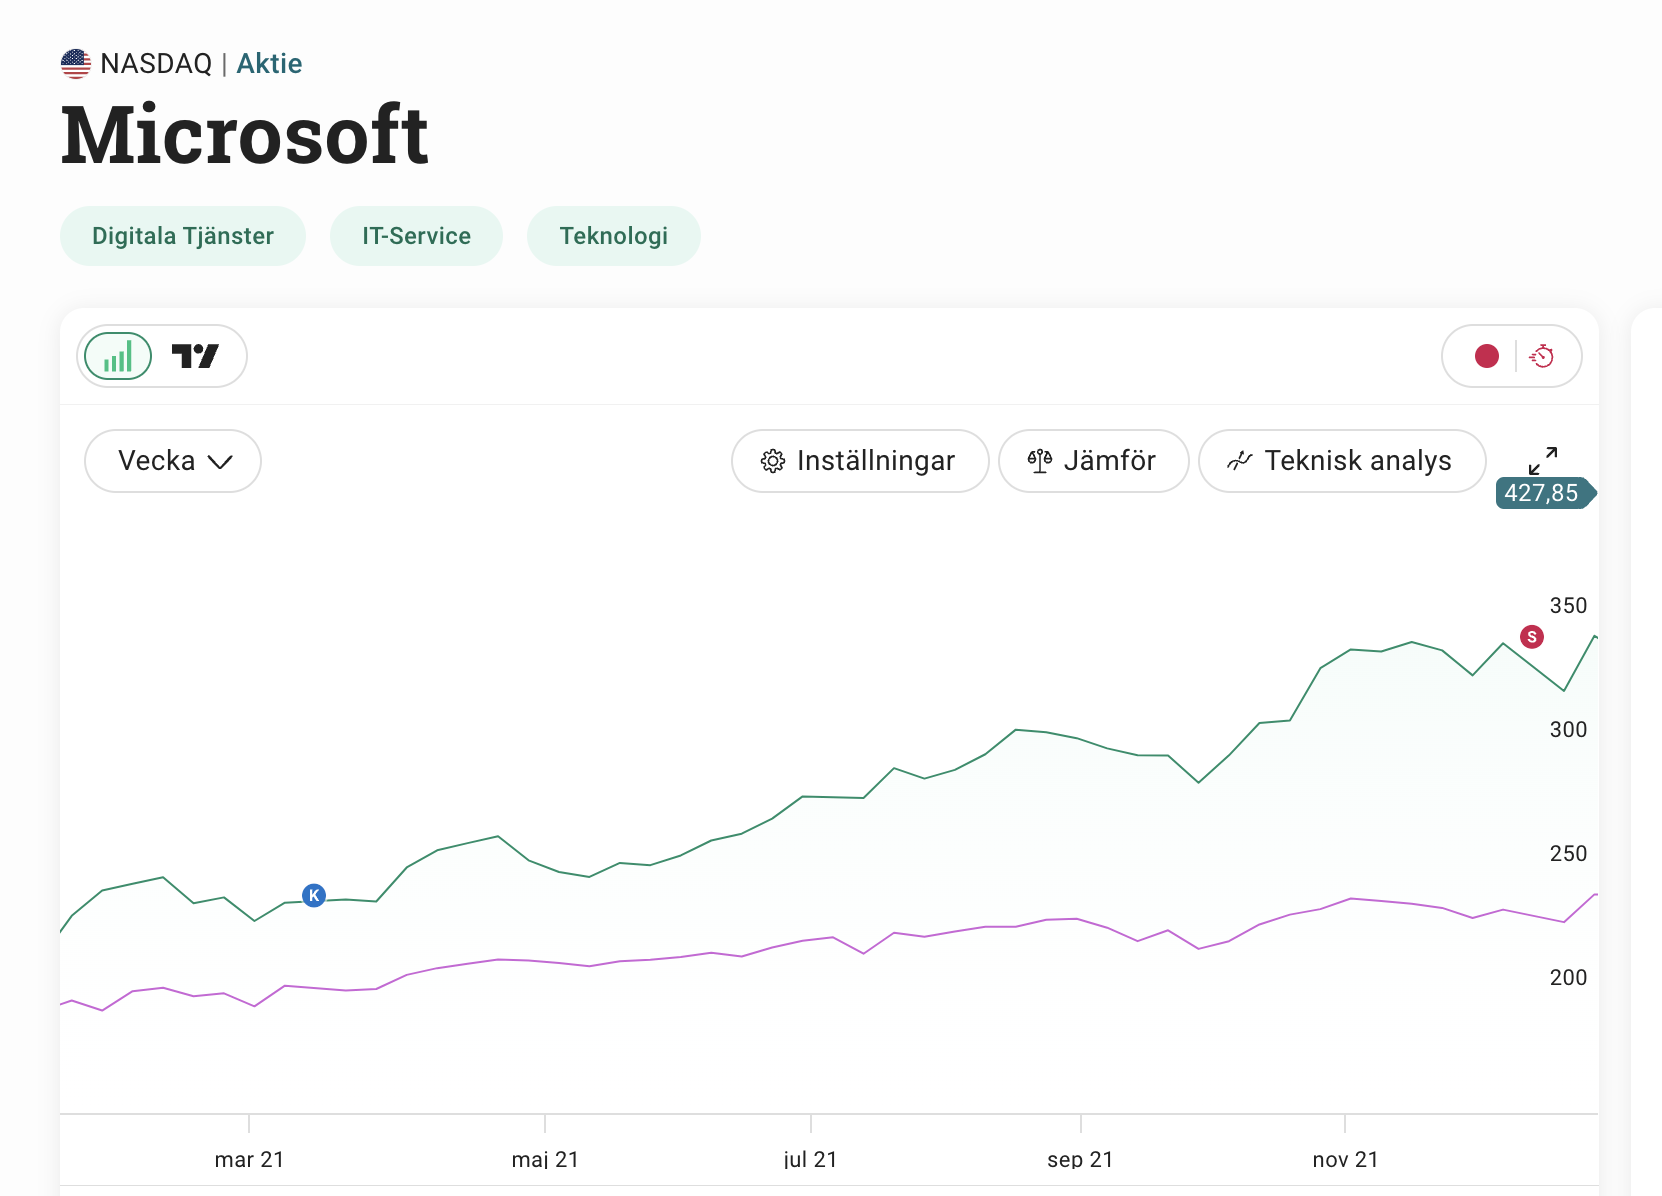Click the red stopwatch delayed-data icon
This screenshot has height=1196, width=1662.
1542,356
